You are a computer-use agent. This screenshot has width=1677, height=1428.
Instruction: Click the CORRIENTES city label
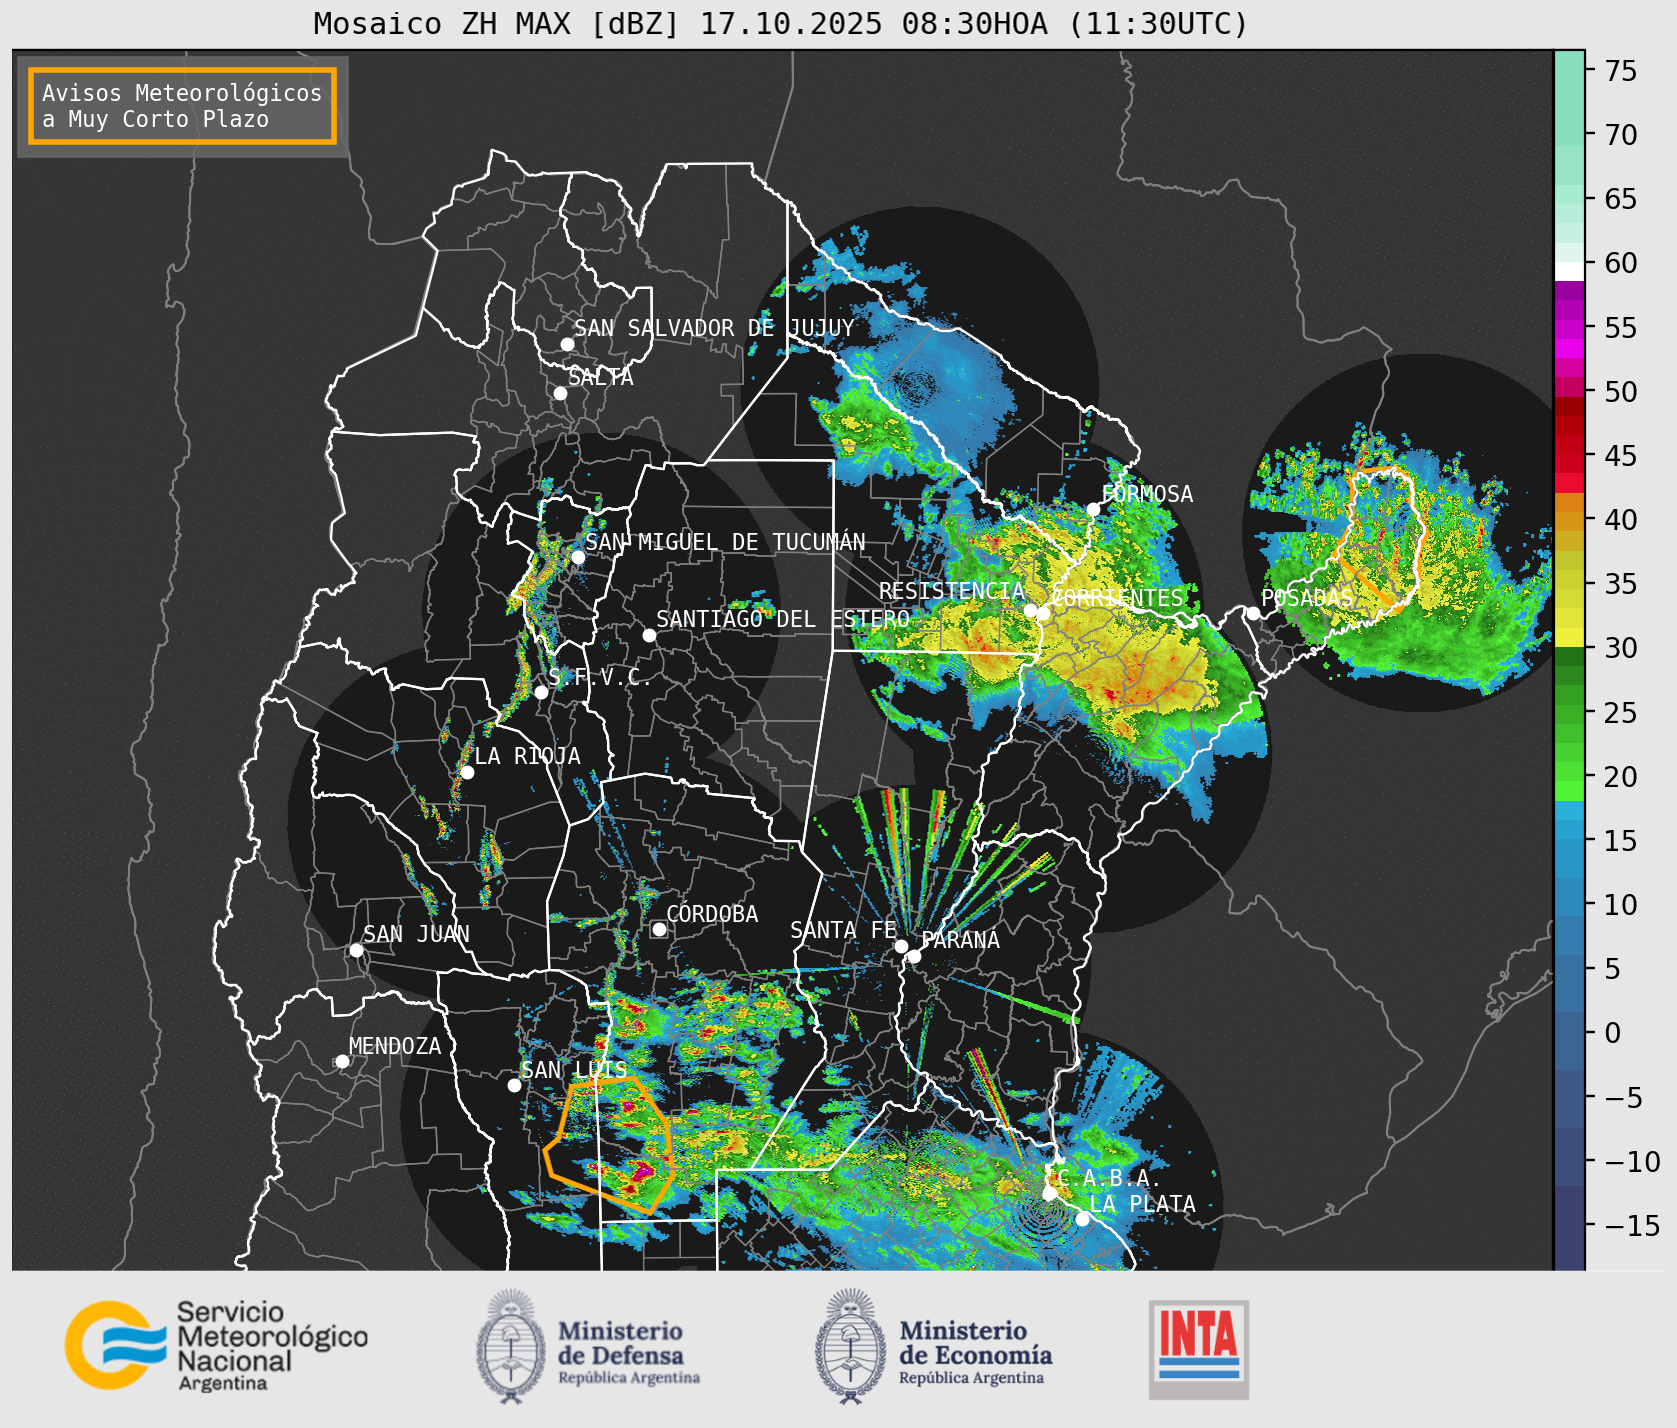pos(1117,598)
